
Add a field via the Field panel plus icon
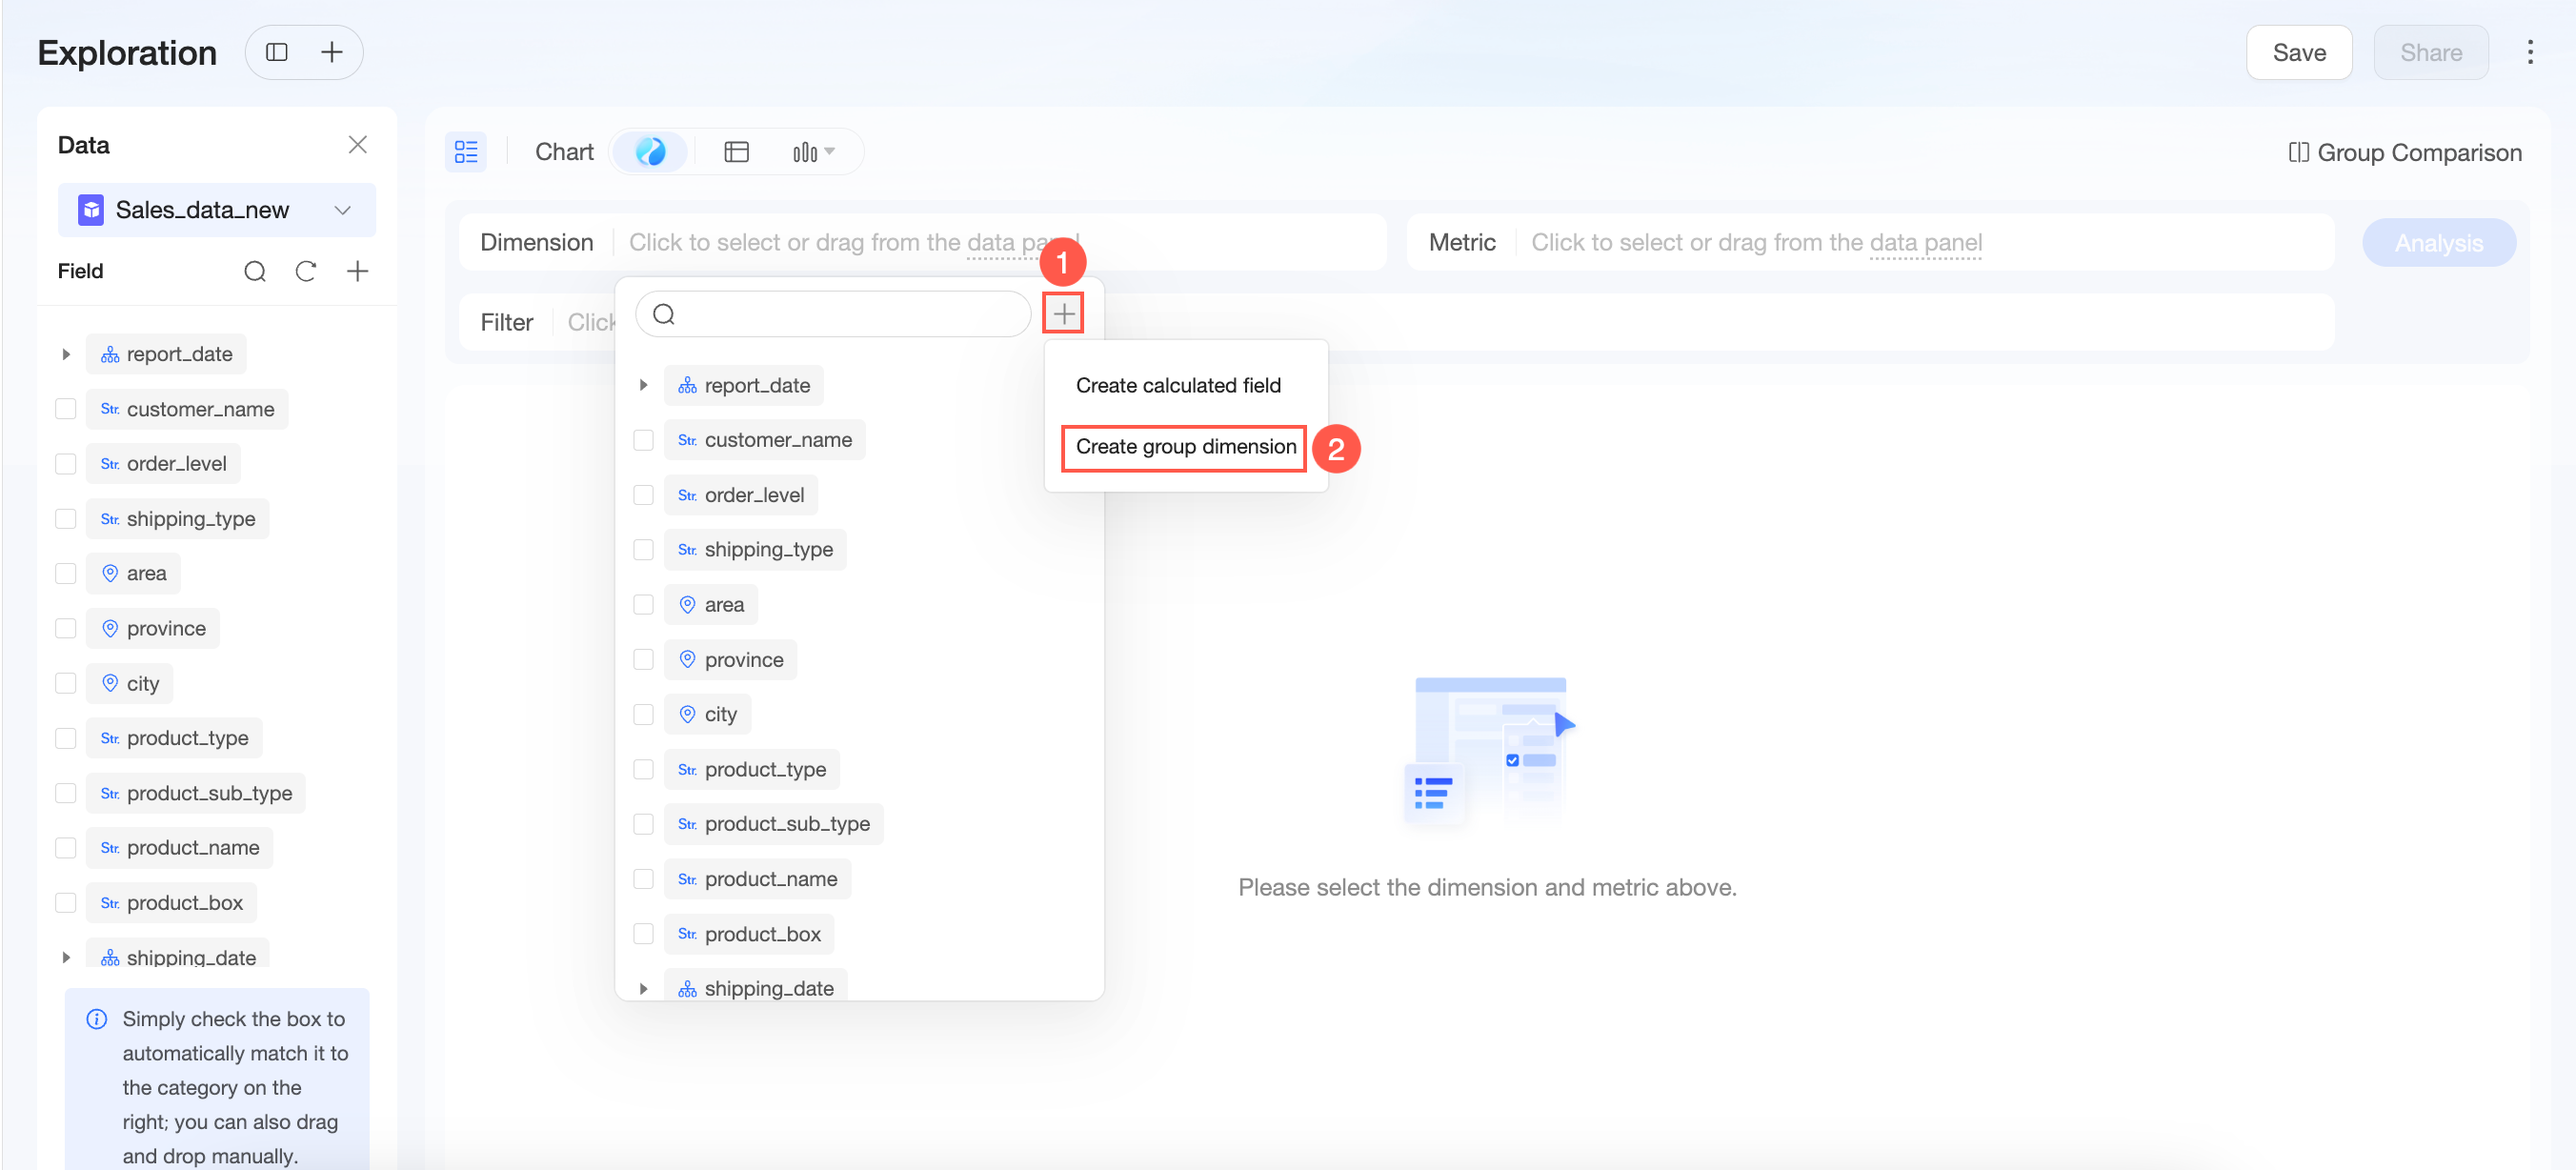tap(357, 271)
